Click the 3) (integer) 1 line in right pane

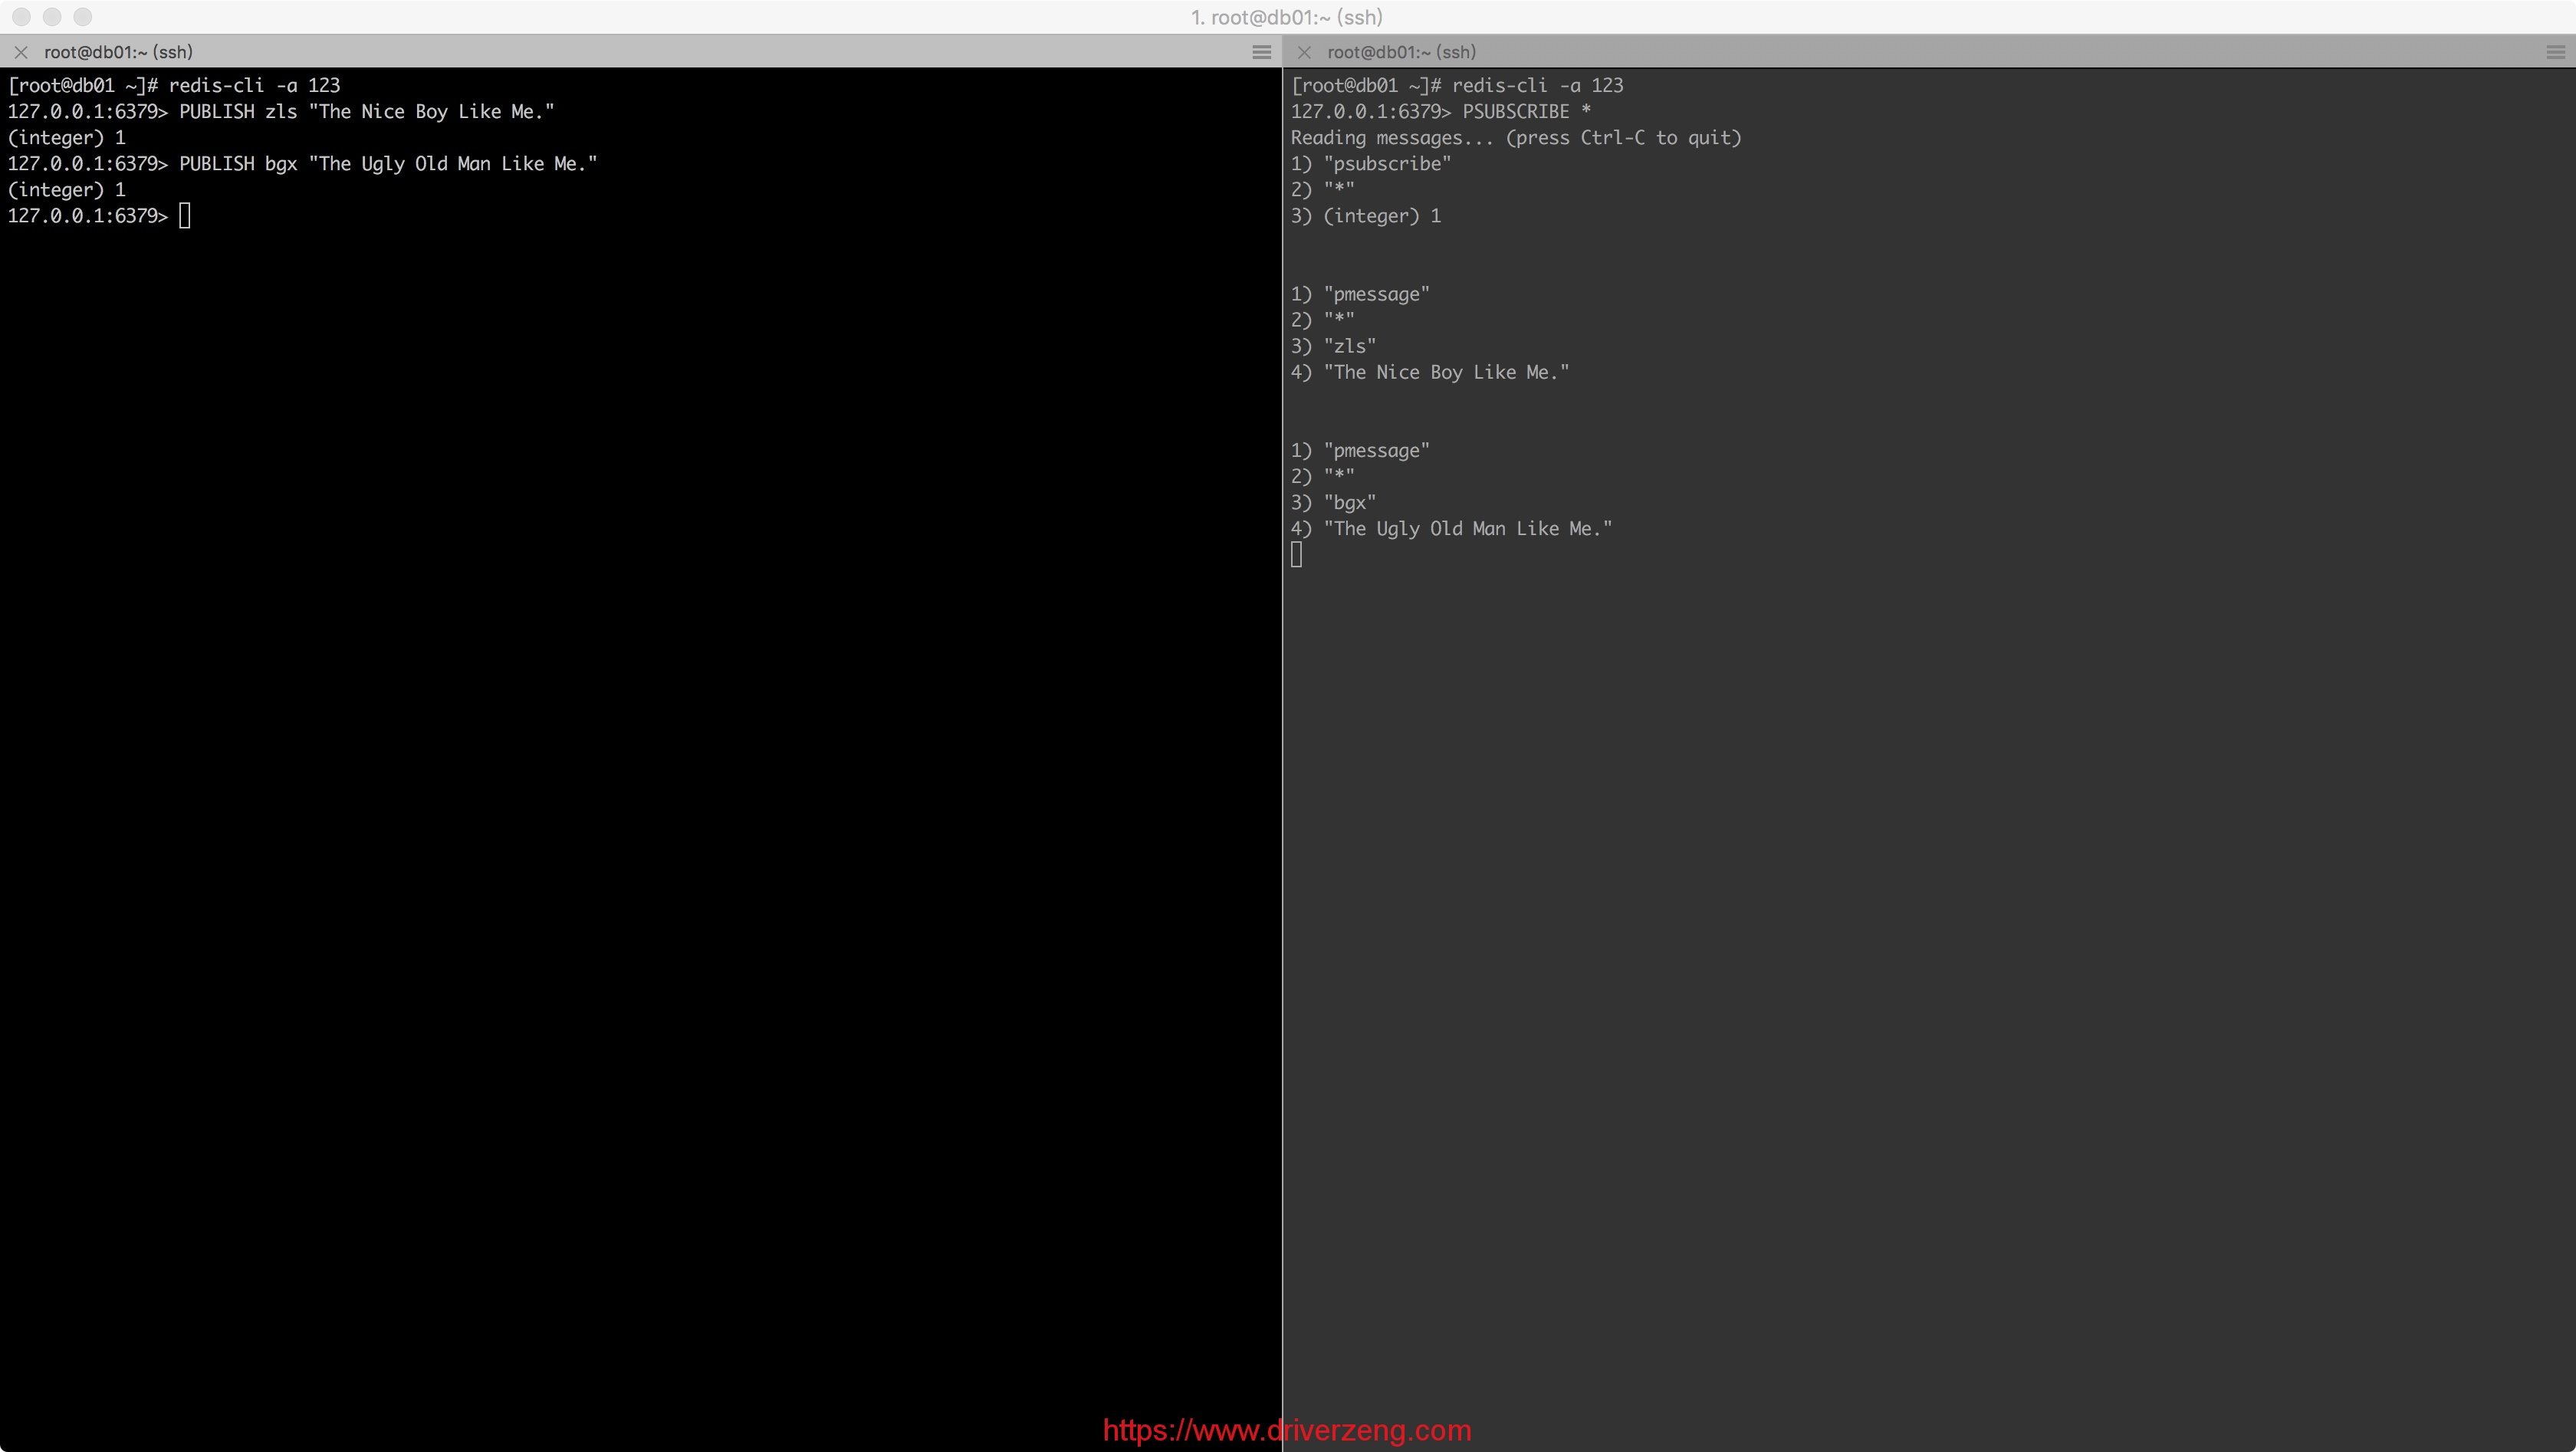1366,216
